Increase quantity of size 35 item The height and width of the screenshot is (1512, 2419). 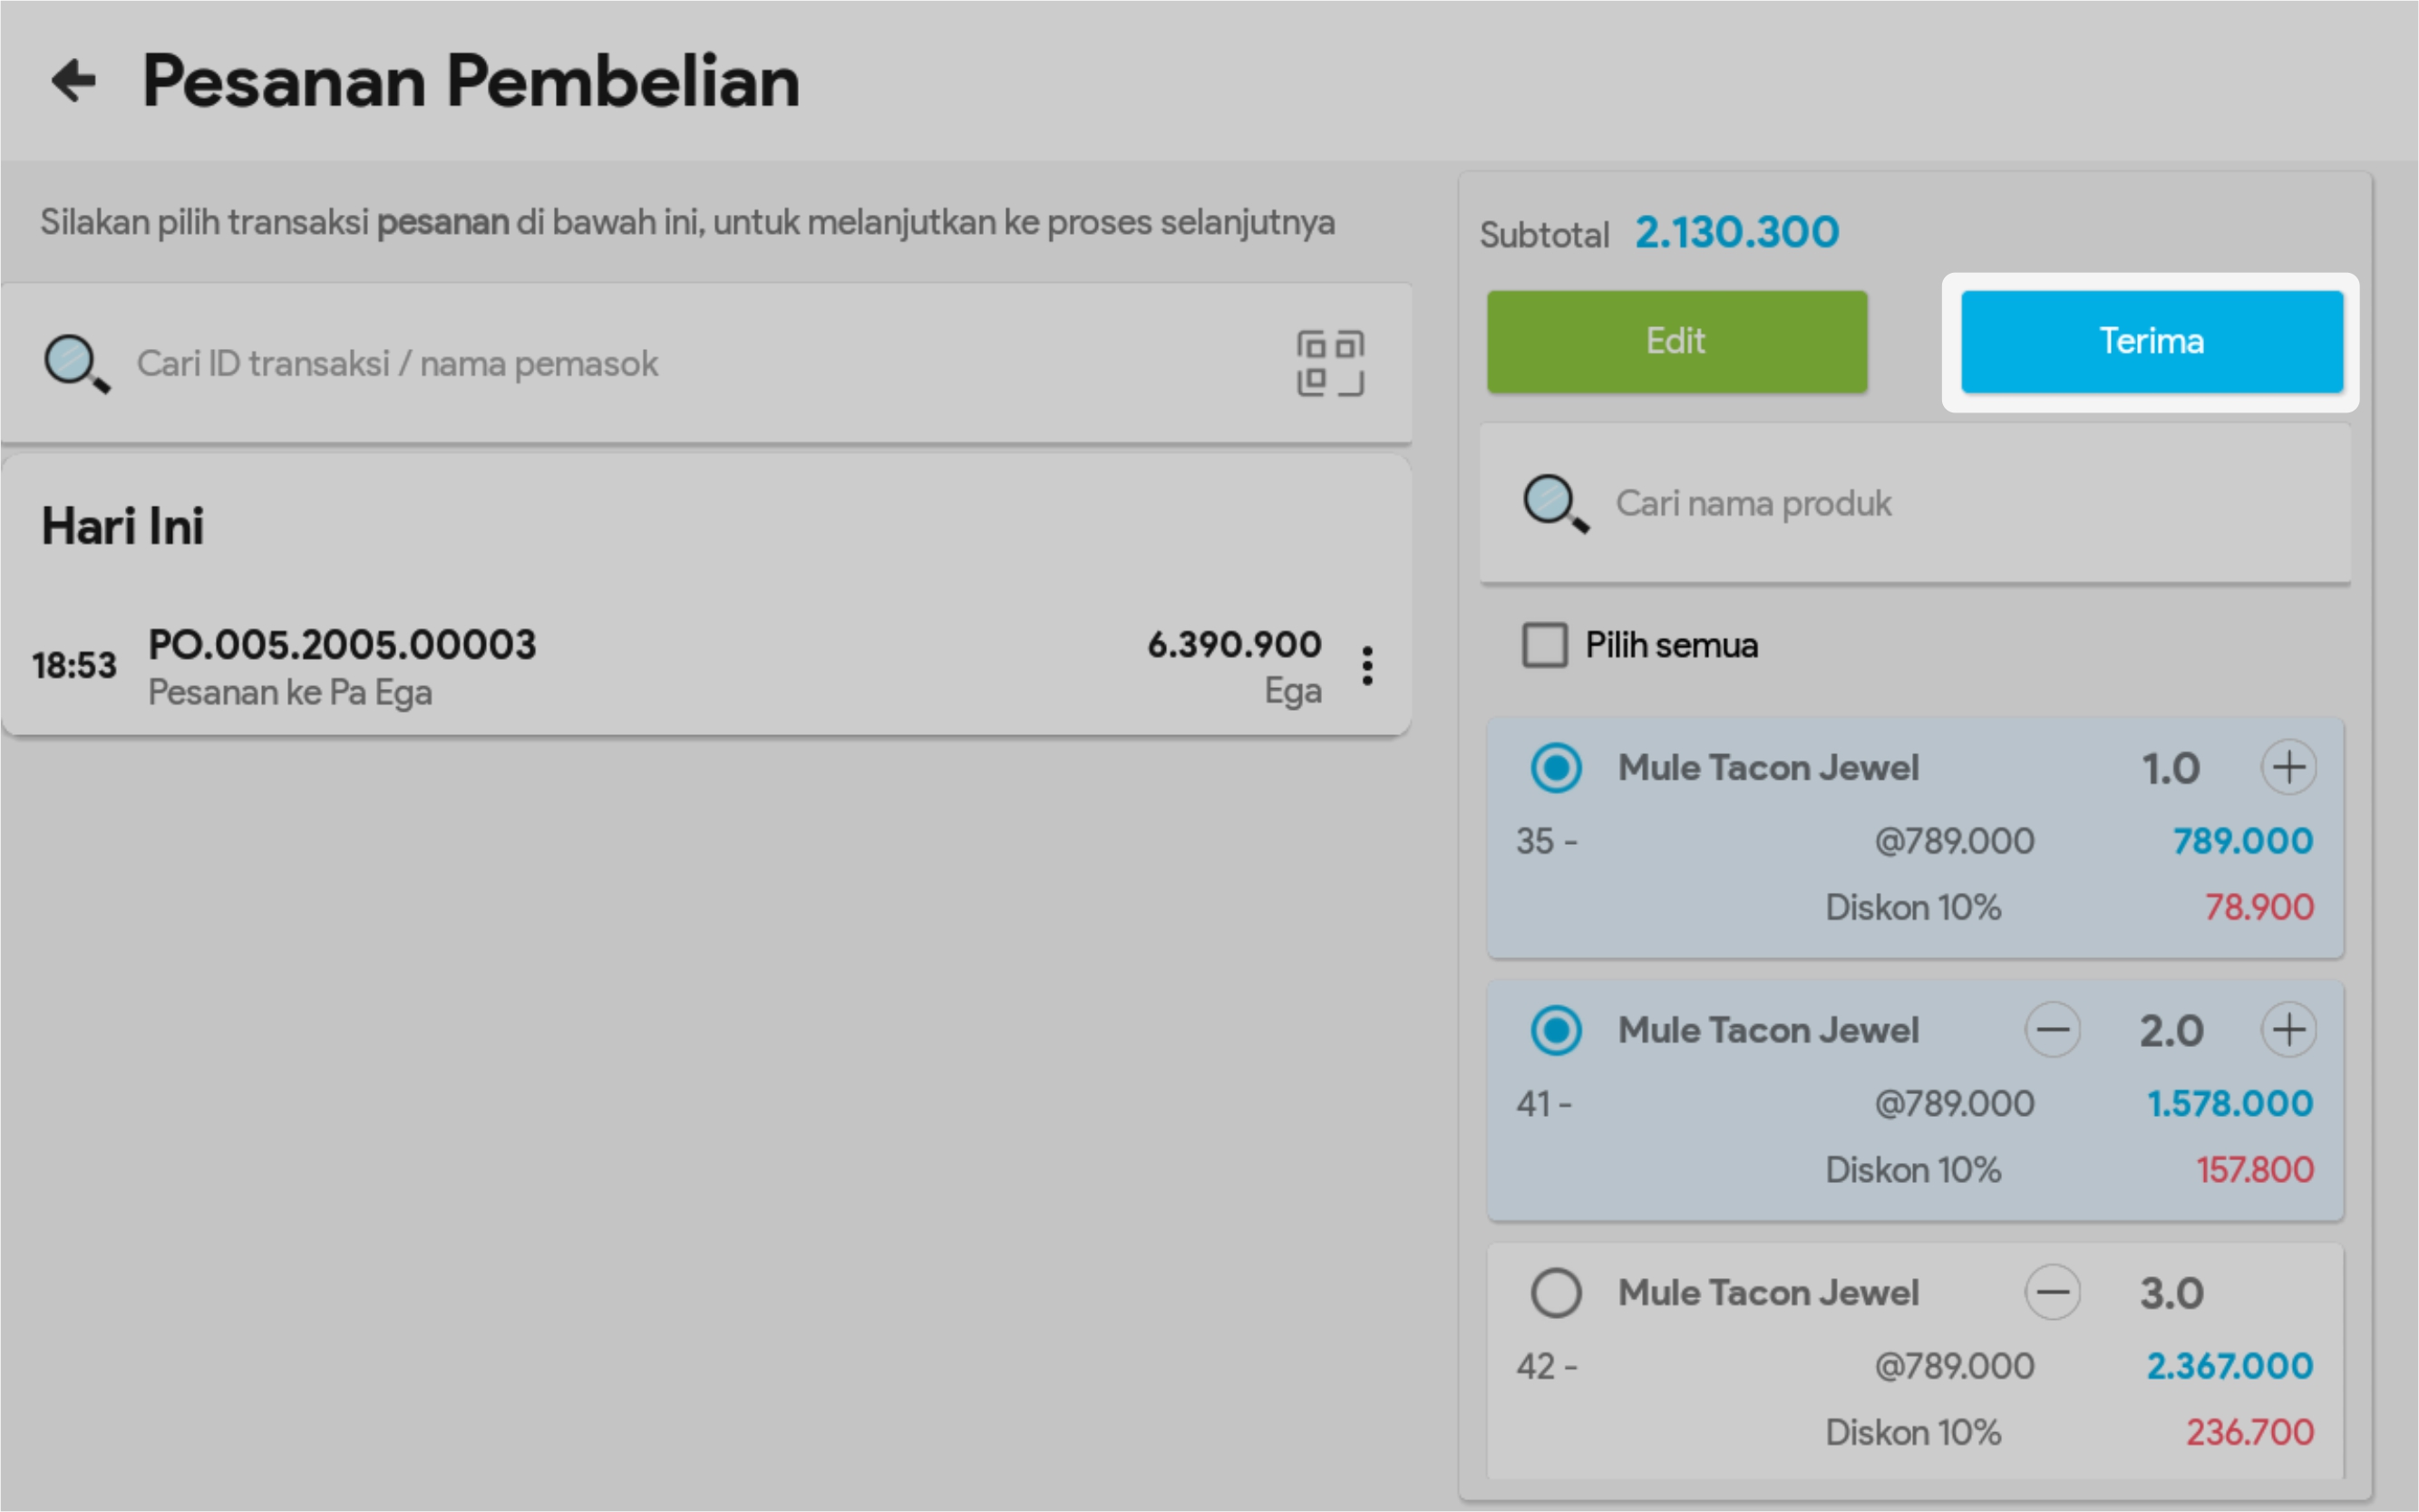tap(2288, 768)
